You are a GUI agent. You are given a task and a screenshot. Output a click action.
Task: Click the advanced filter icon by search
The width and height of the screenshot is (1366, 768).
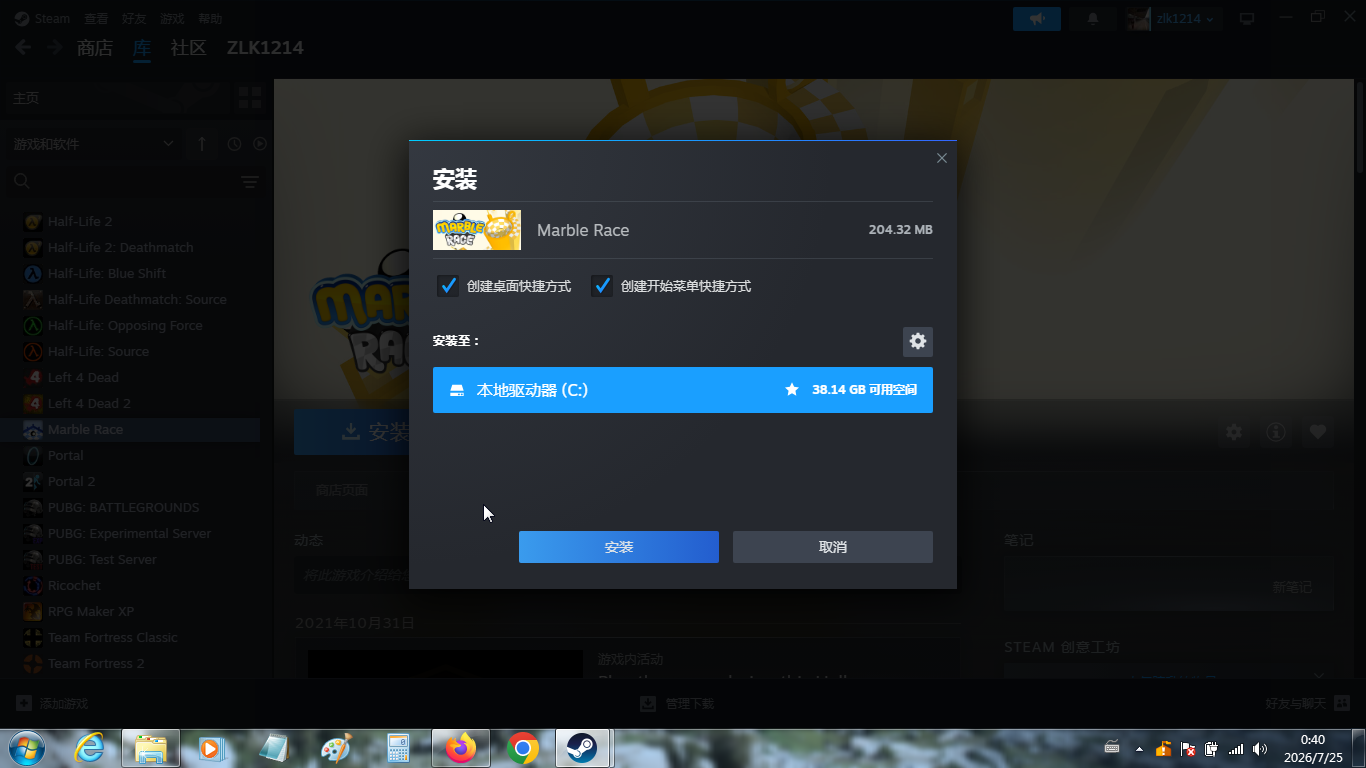point(250,181)
